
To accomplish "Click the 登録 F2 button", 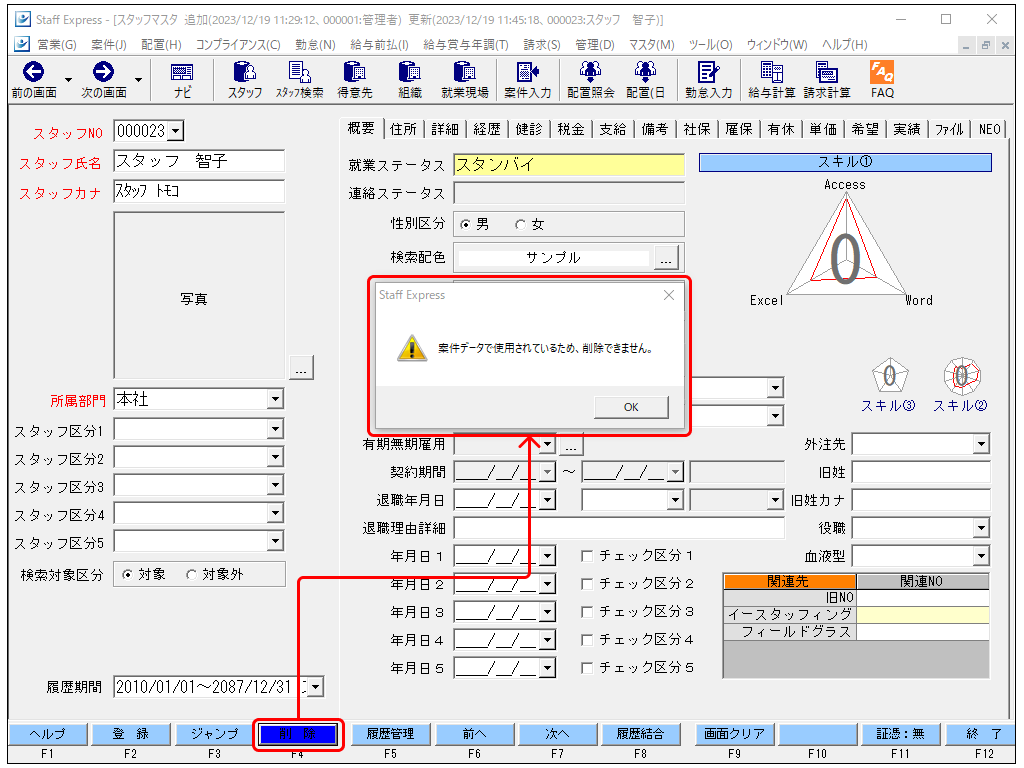I will pyautogui.click(x=131, y=734).
